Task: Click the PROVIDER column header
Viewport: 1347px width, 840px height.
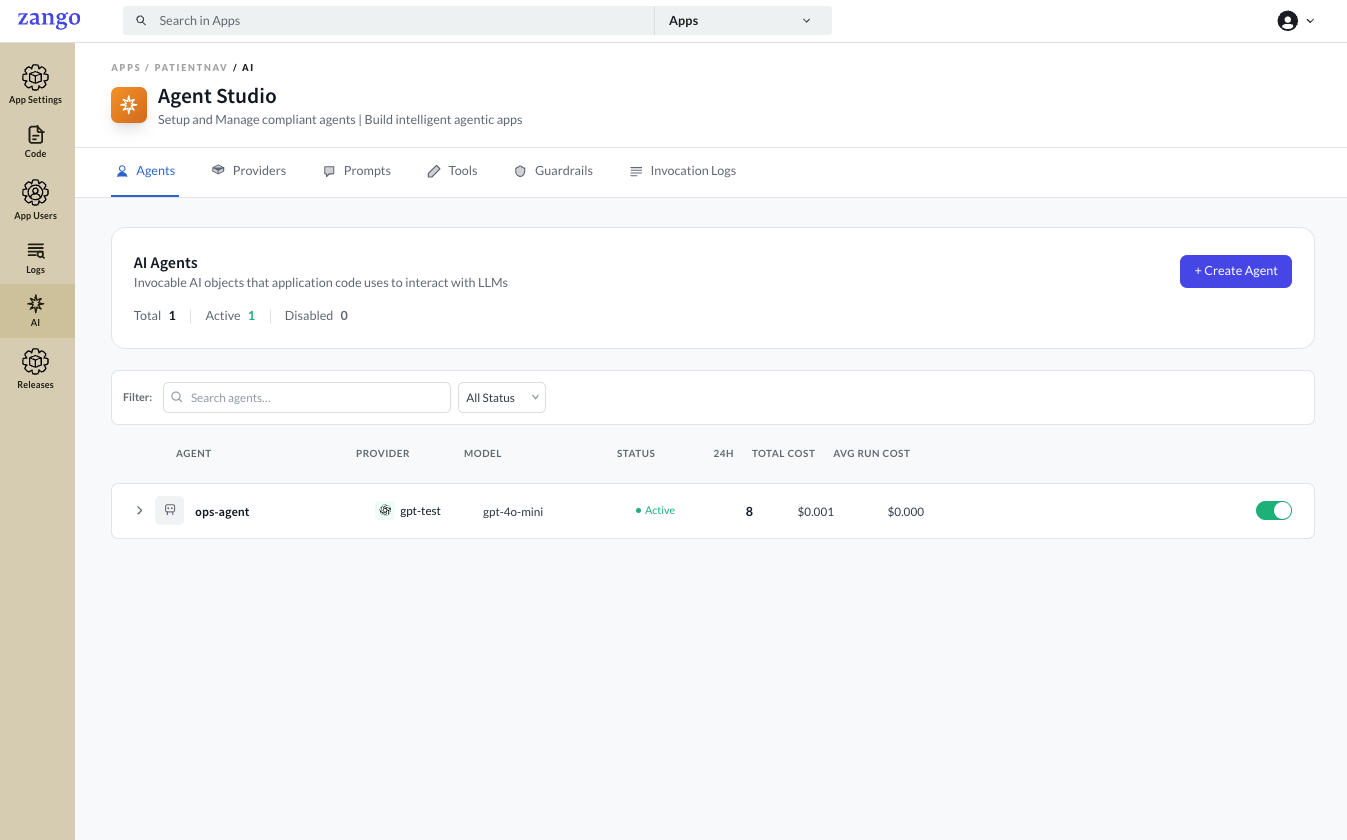Action: tap(383, 453)
